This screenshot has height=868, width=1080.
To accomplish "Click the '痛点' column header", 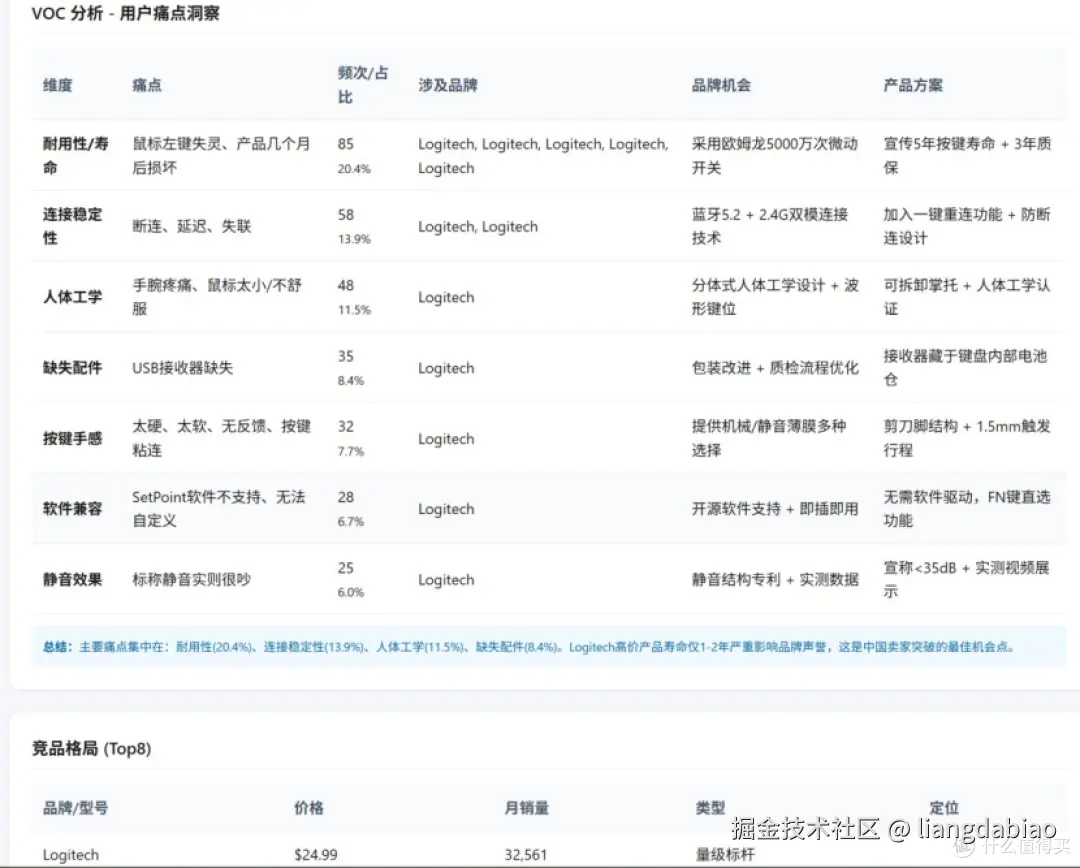I will [x=147, y=85].
